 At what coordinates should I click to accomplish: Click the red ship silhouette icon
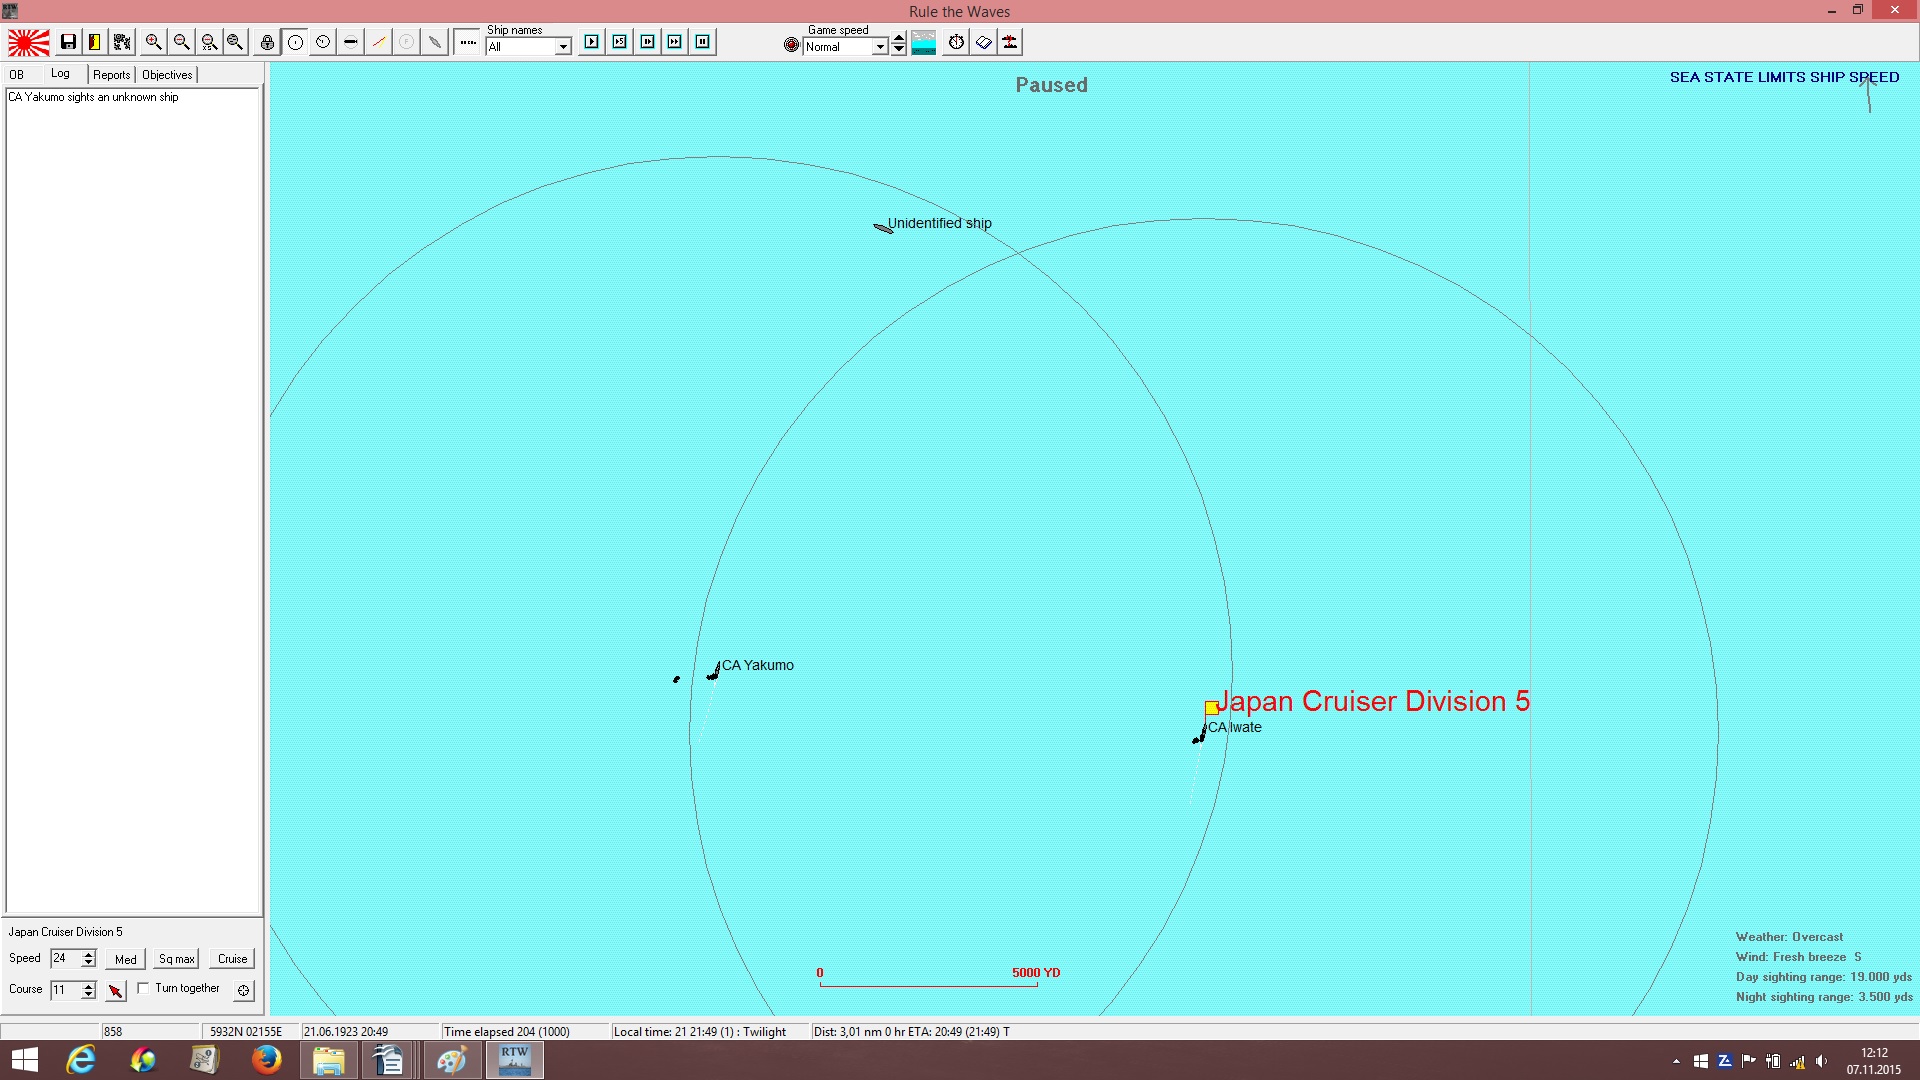pyautogui.click(x=1010, y=42)
